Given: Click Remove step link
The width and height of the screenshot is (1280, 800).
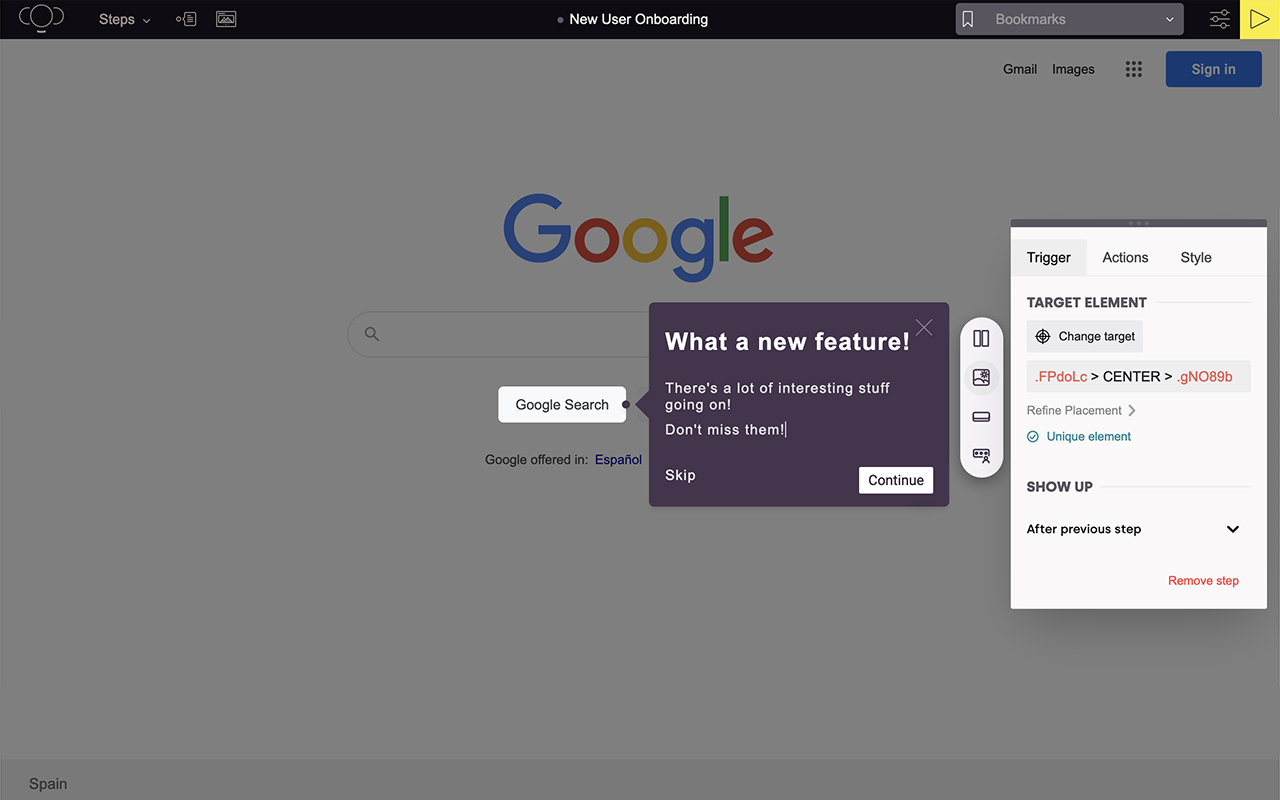Looking at the screenshot, I should (1203, 580).
